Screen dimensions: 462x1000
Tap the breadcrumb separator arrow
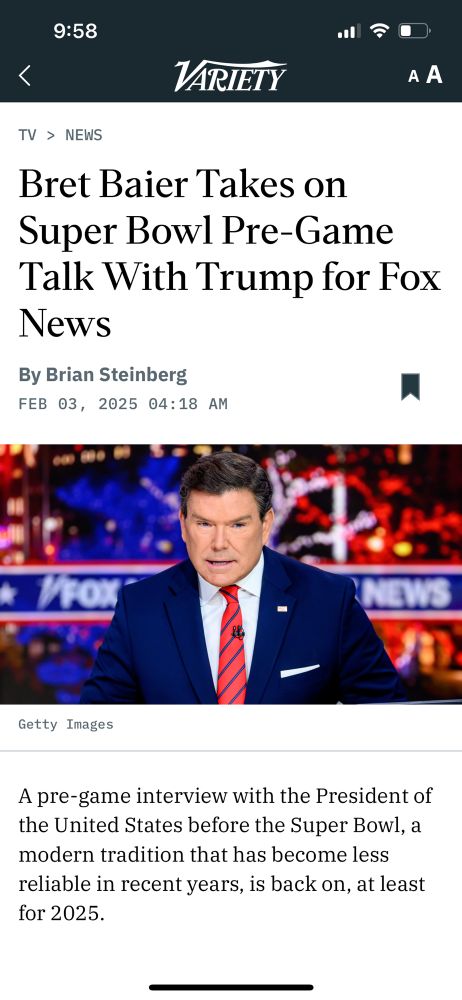51,135
